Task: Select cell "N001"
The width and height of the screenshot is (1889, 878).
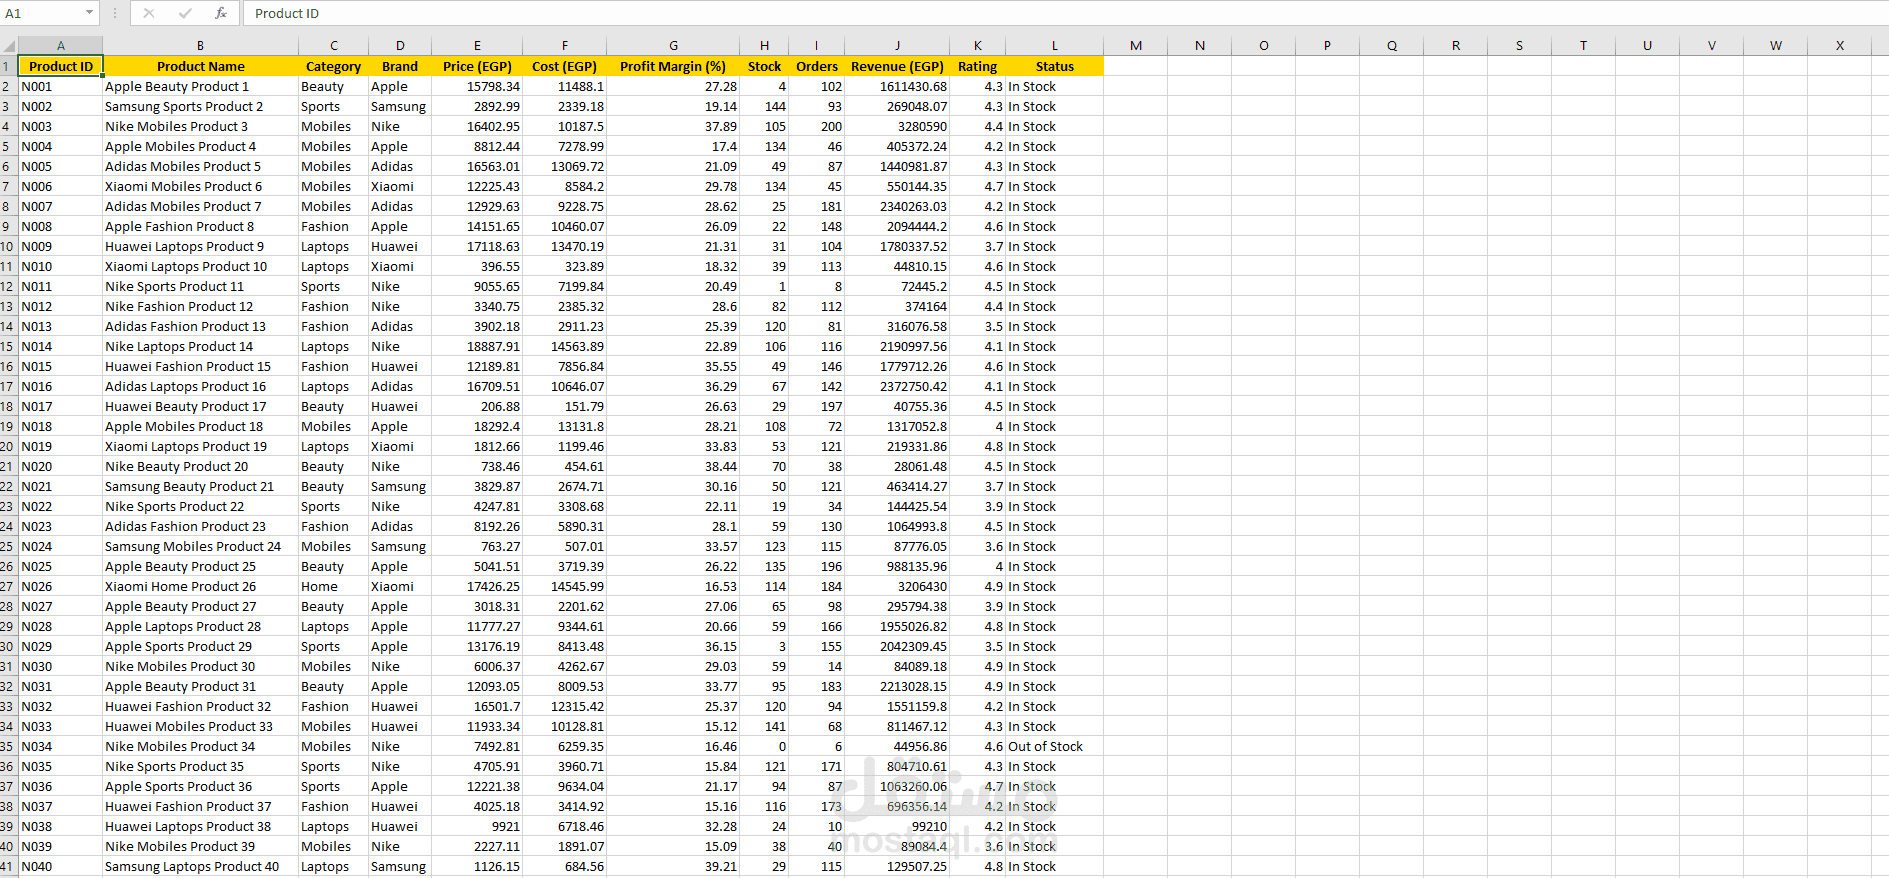Action: pos(61,86)
